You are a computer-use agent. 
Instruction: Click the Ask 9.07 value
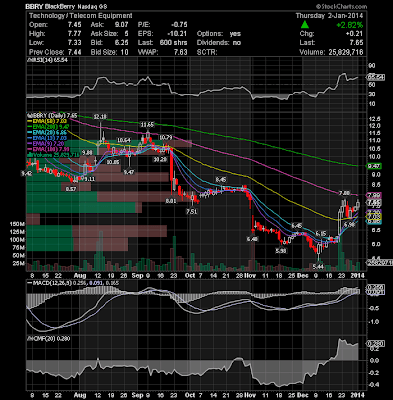pos(121,25)
